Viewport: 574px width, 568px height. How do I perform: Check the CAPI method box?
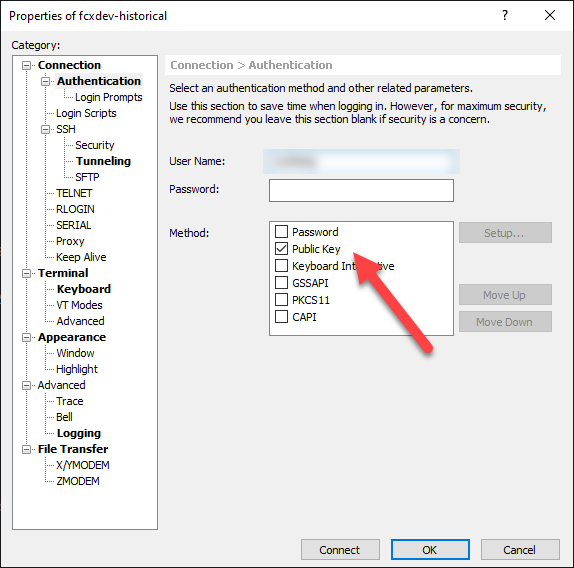pyautogui.click(x=281, y=317)
